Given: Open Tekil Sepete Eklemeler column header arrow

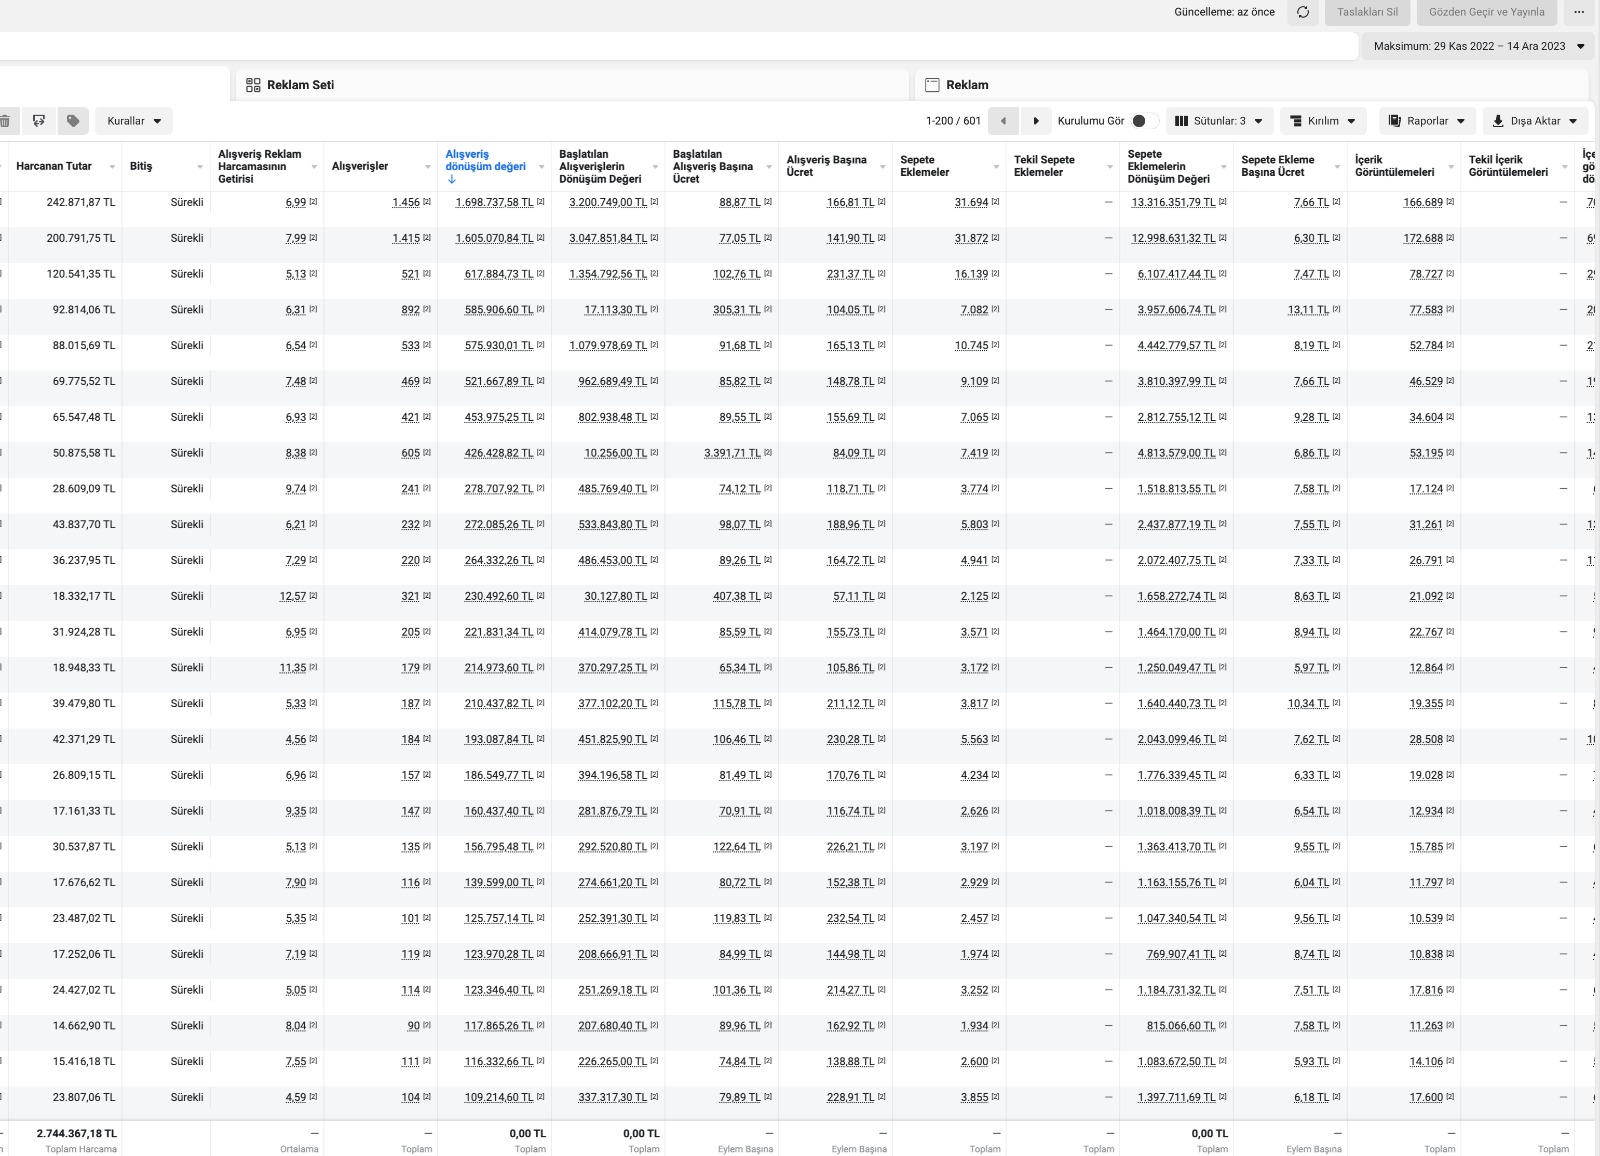Looking at the screenshot, I should [1110, 167].
